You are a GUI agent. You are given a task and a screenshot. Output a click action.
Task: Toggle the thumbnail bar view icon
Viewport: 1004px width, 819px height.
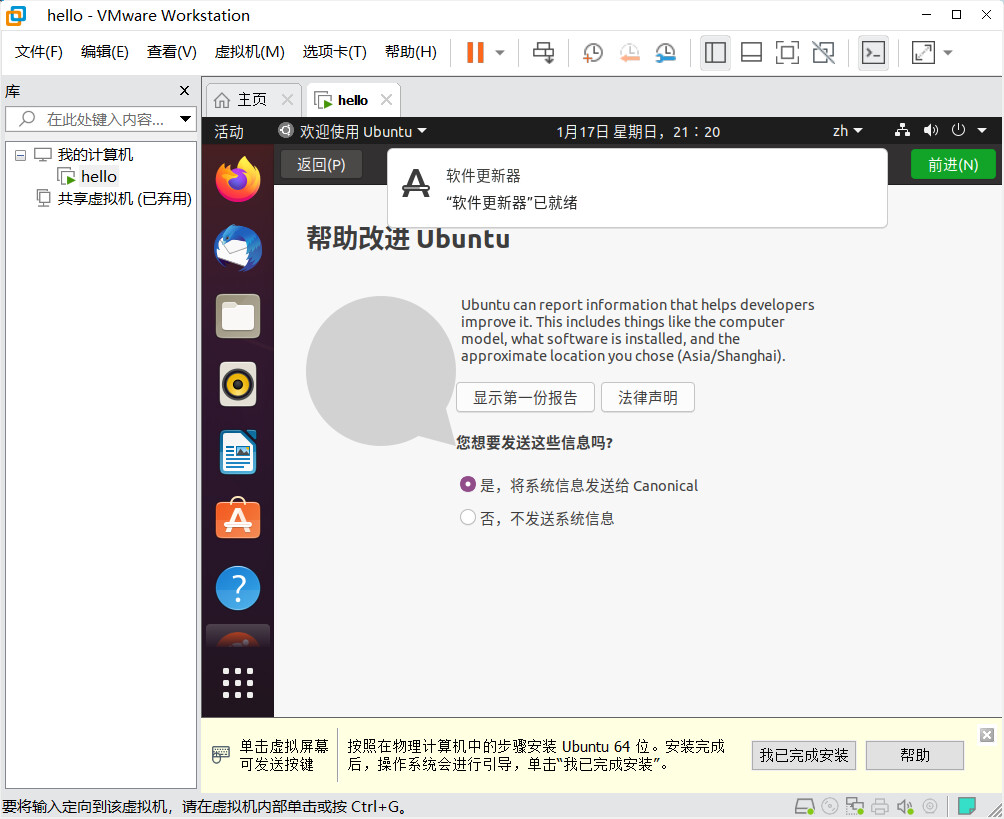click(x=751, y=53)
